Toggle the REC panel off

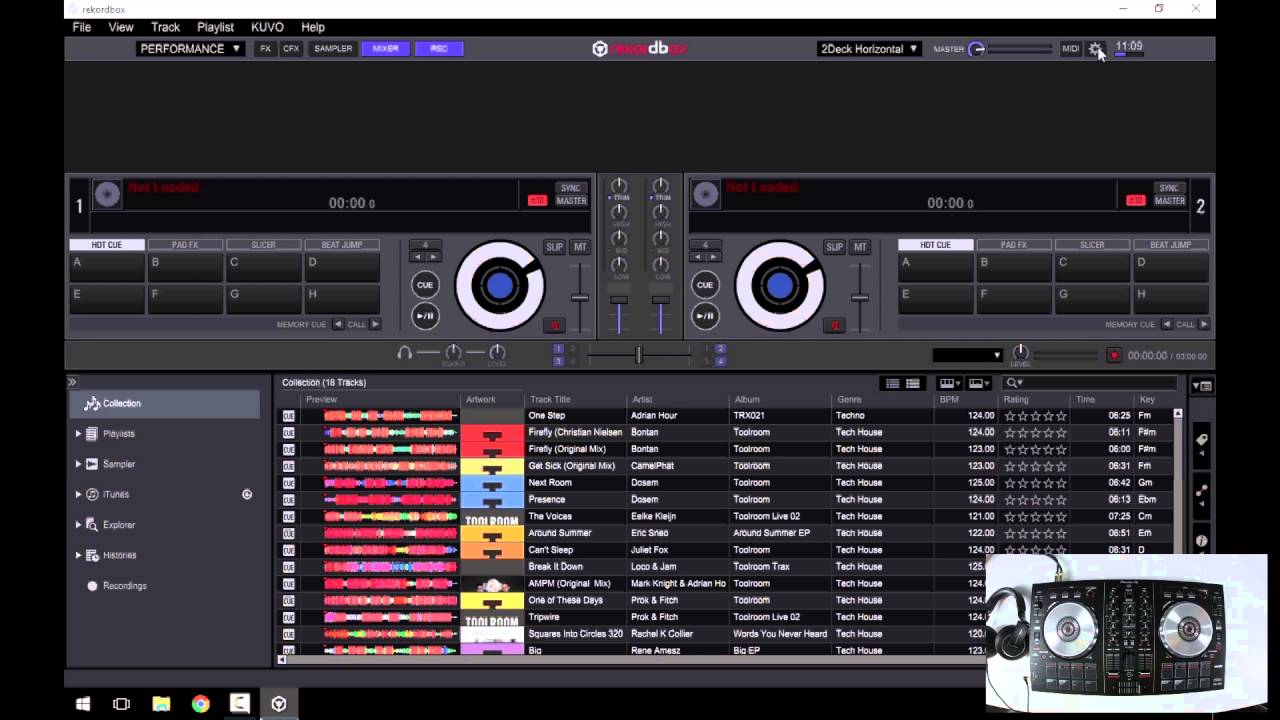pyautogui.click(x=439, y=48)
